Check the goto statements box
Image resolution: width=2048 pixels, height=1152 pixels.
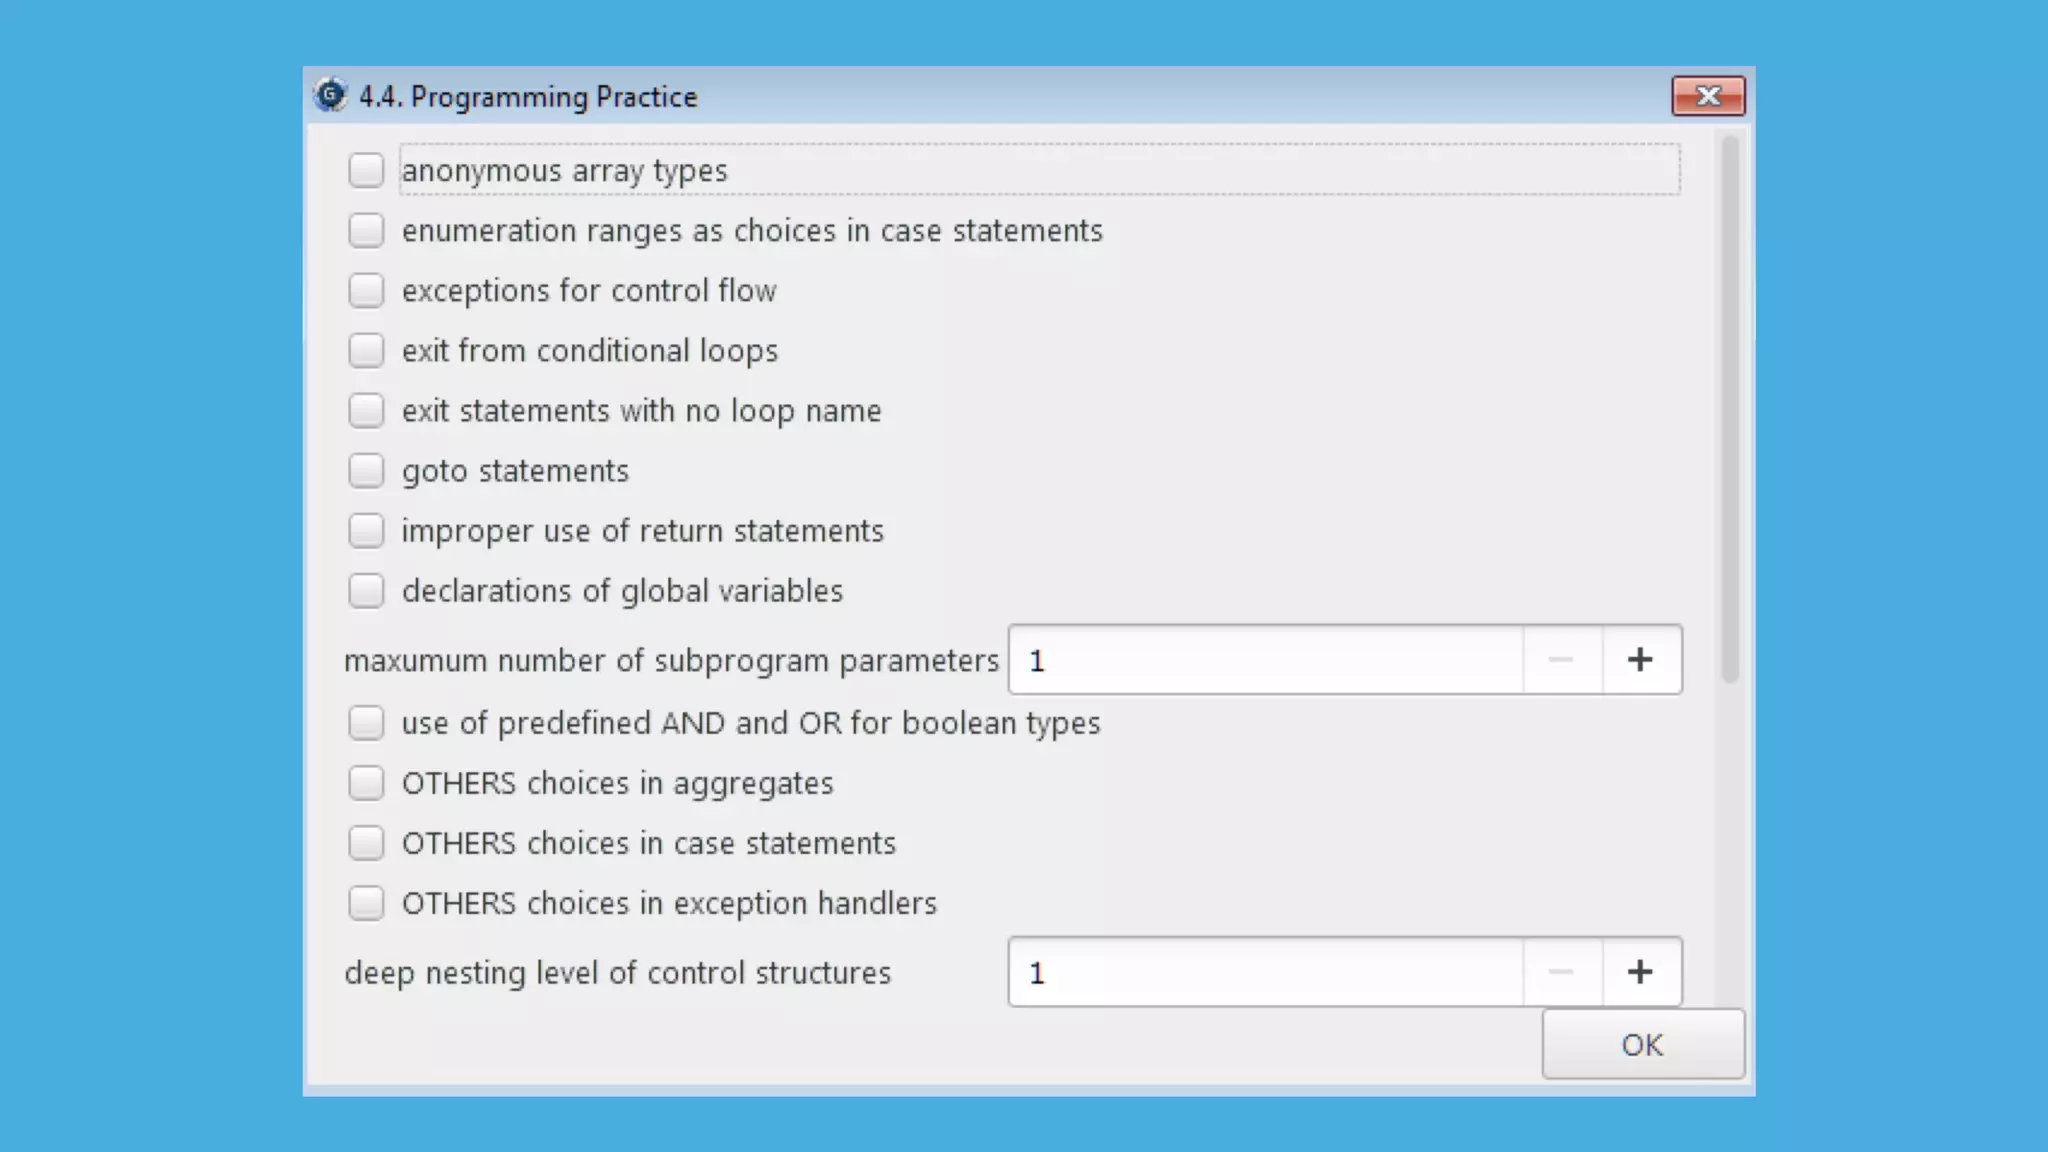(x=366, y=470)
